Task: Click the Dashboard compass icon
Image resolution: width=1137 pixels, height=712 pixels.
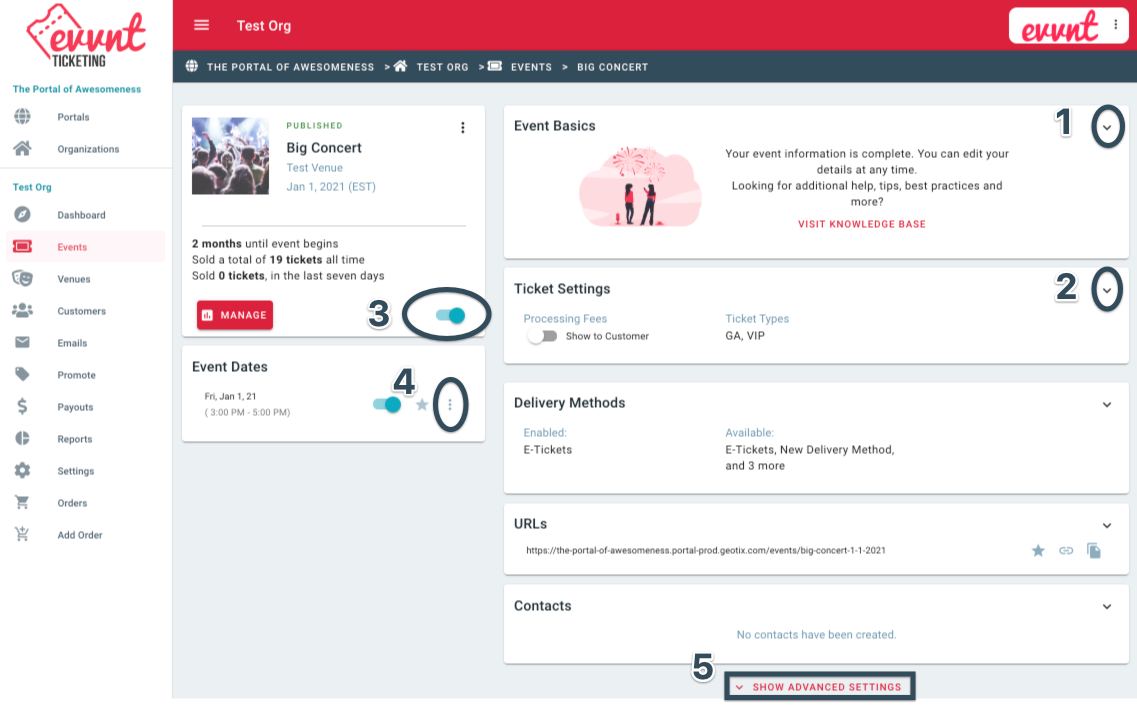Action: [22, 215]
